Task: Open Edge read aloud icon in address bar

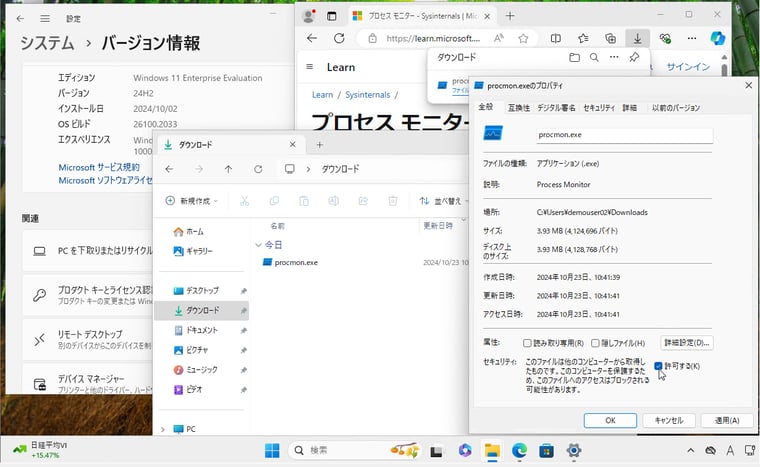Action: [498, 38]
